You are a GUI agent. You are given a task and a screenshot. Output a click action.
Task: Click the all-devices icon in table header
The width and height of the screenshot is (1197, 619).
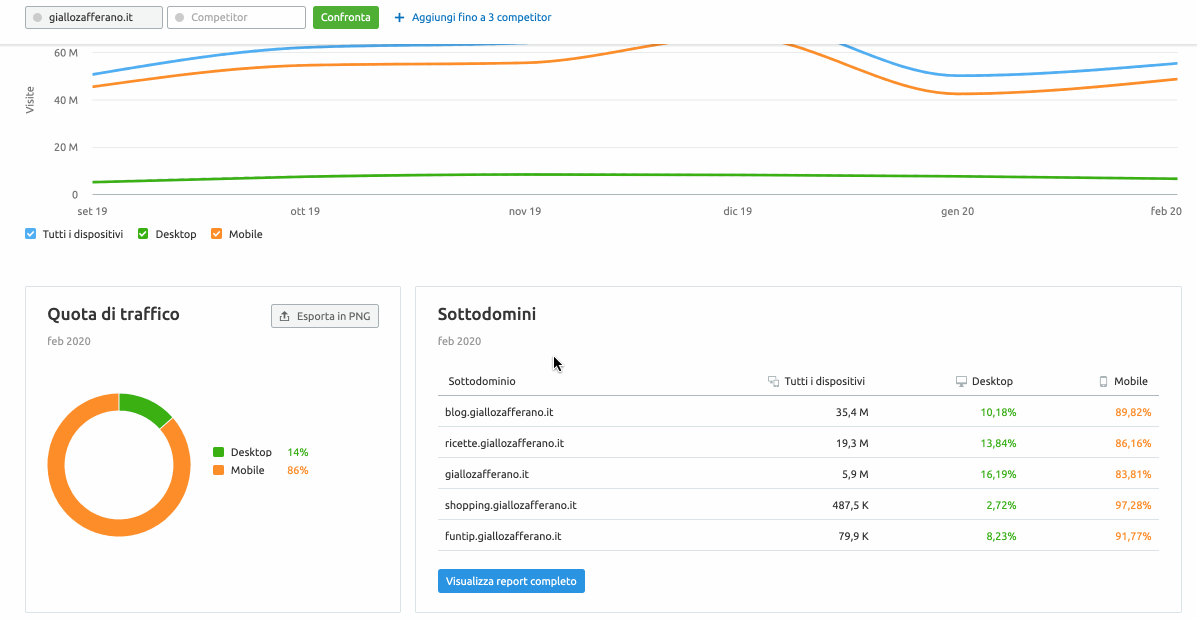pyautogui.click(x=773, y=381)
